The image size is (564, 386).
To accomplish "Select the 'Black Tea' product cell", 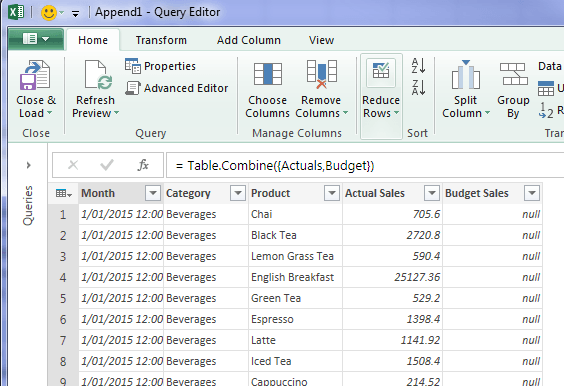I will click(295, 235).
